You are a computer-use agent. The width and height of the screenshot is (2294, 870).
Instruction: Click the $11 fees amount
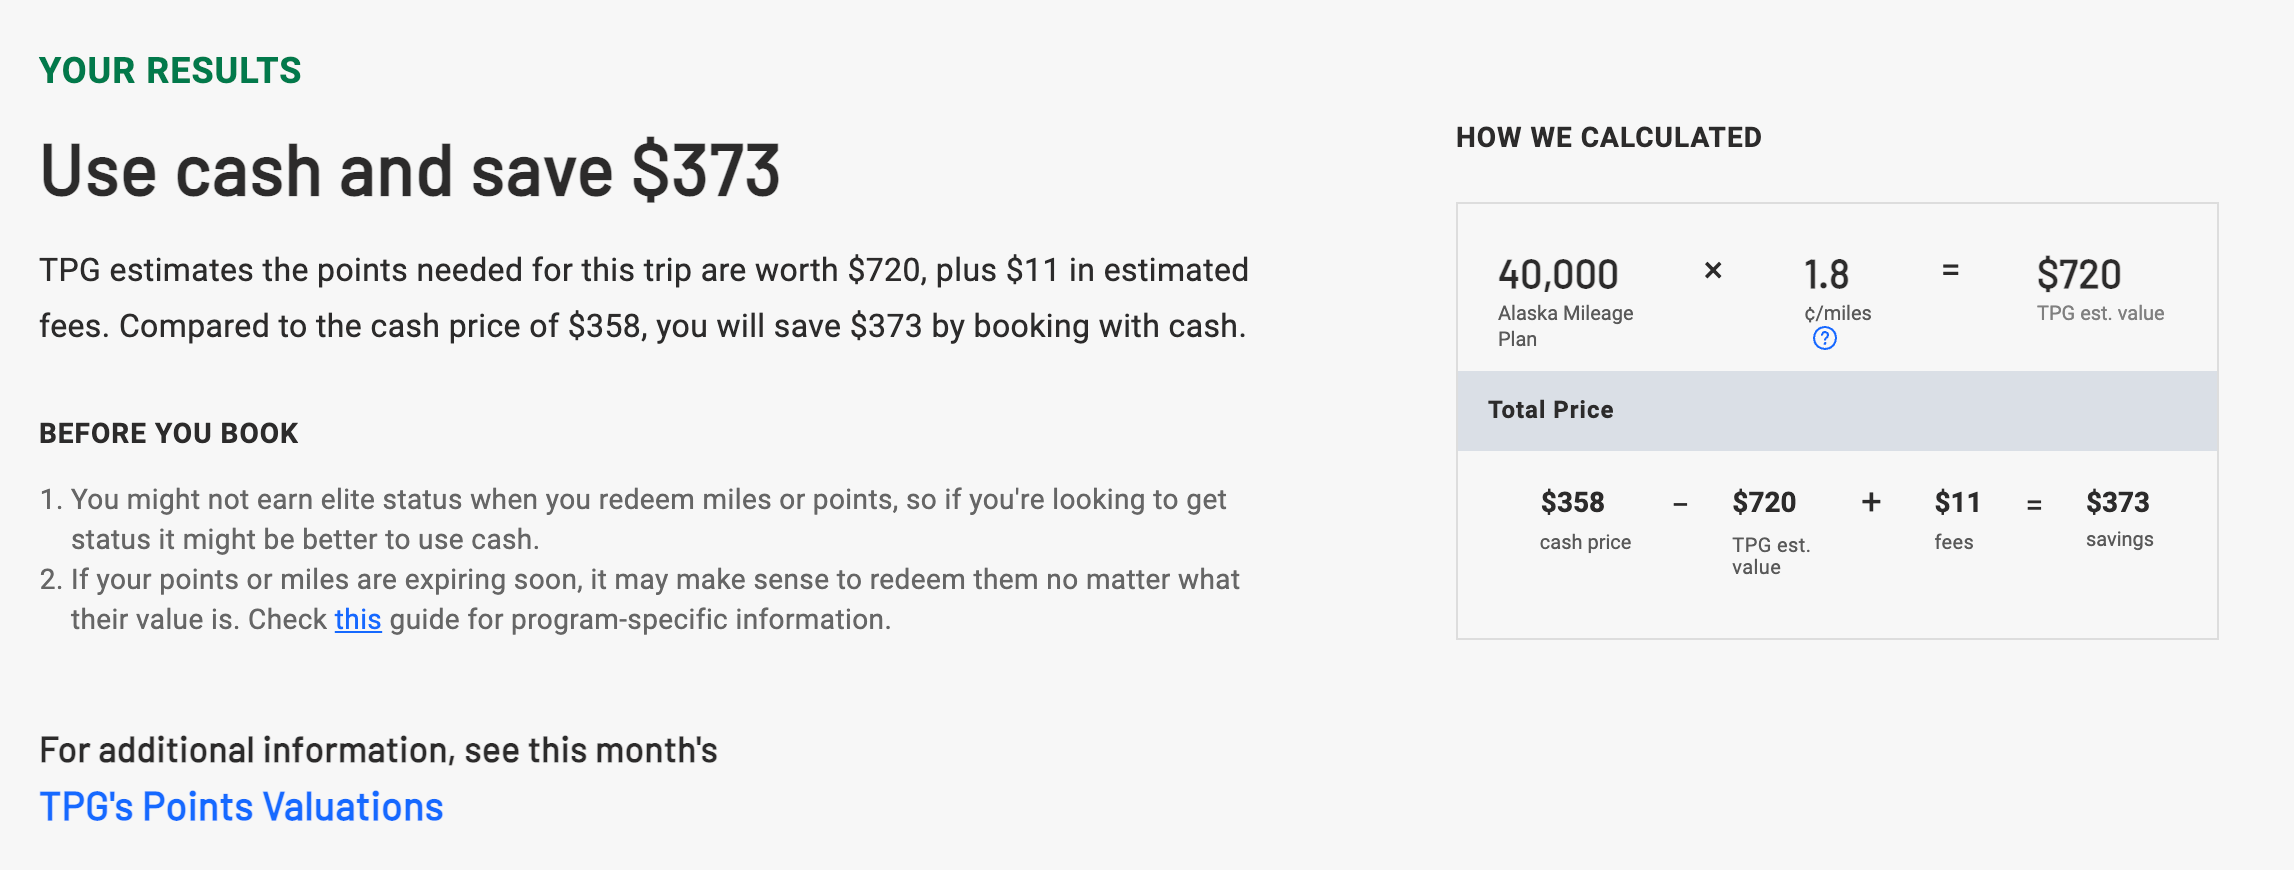click(x=1957, y=502)
